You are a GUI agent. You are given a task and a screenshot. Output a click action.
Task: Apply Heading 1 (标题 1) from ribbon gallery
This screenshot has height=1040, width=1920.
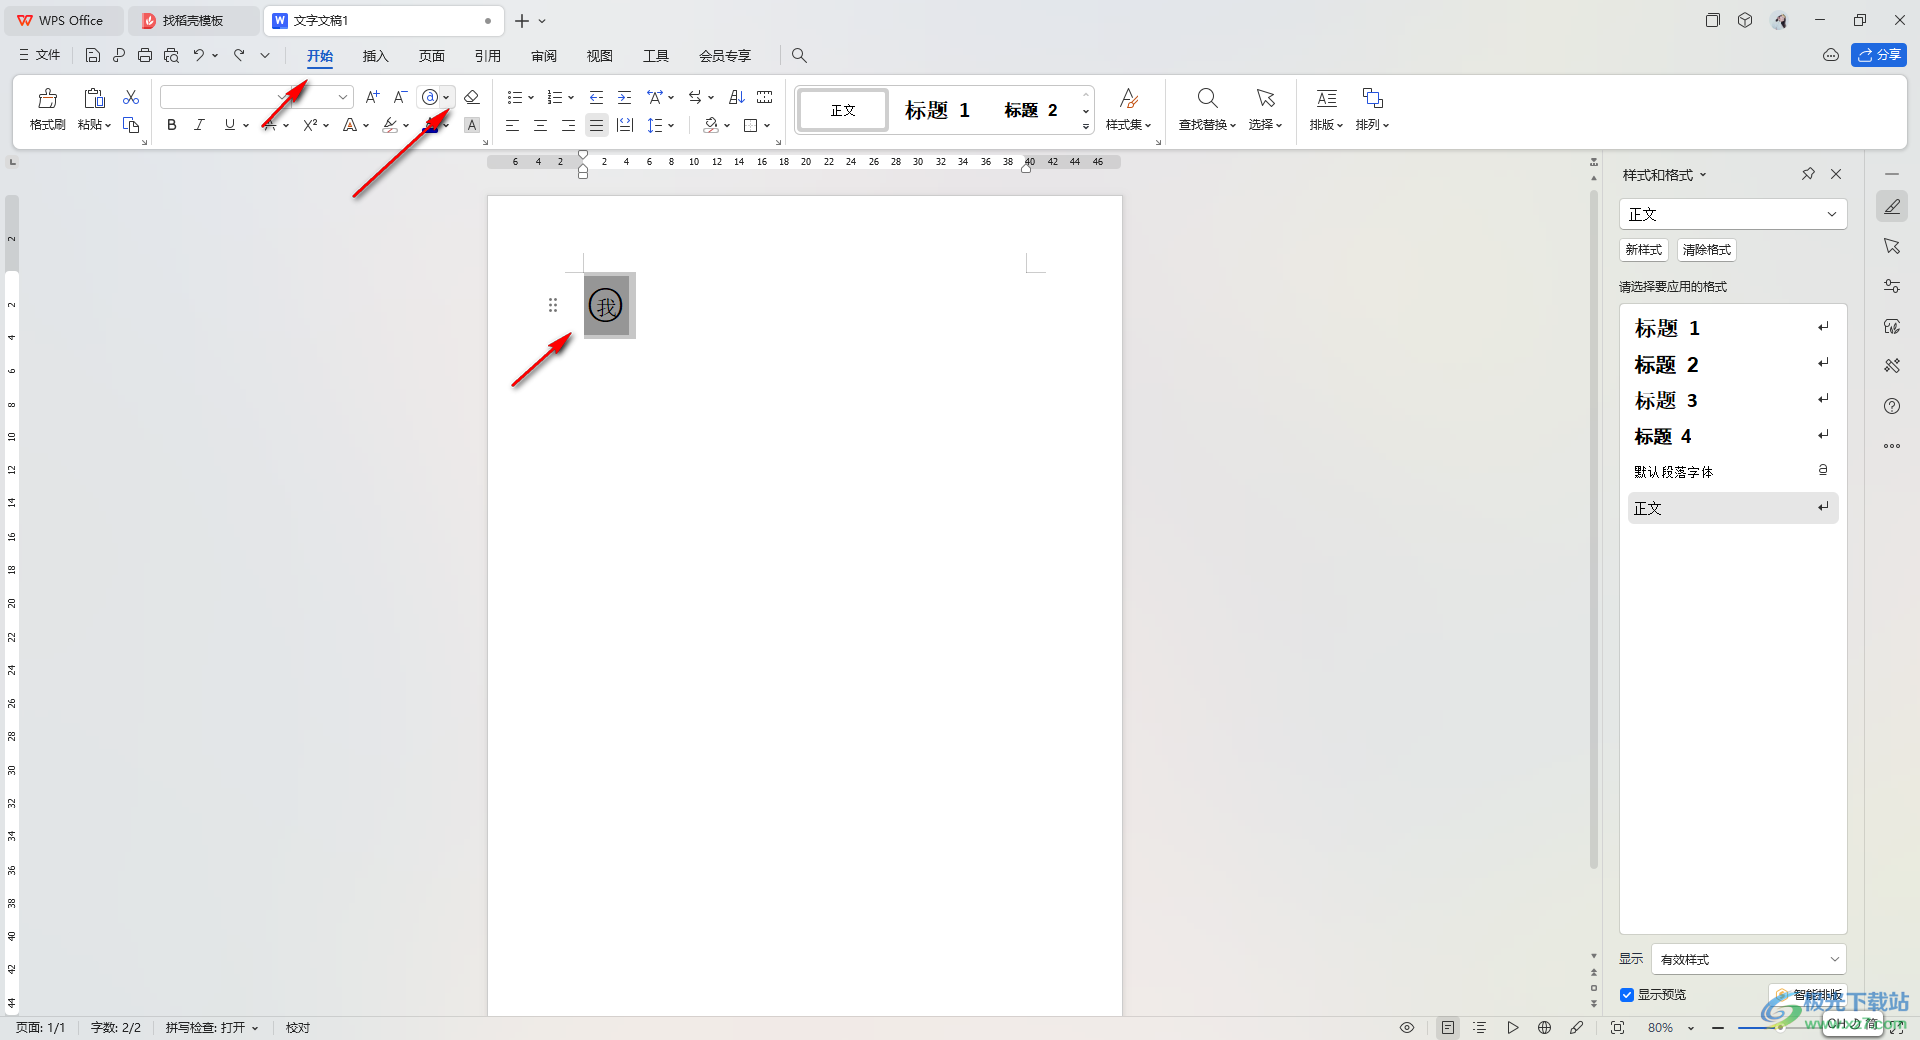(937, 110)
